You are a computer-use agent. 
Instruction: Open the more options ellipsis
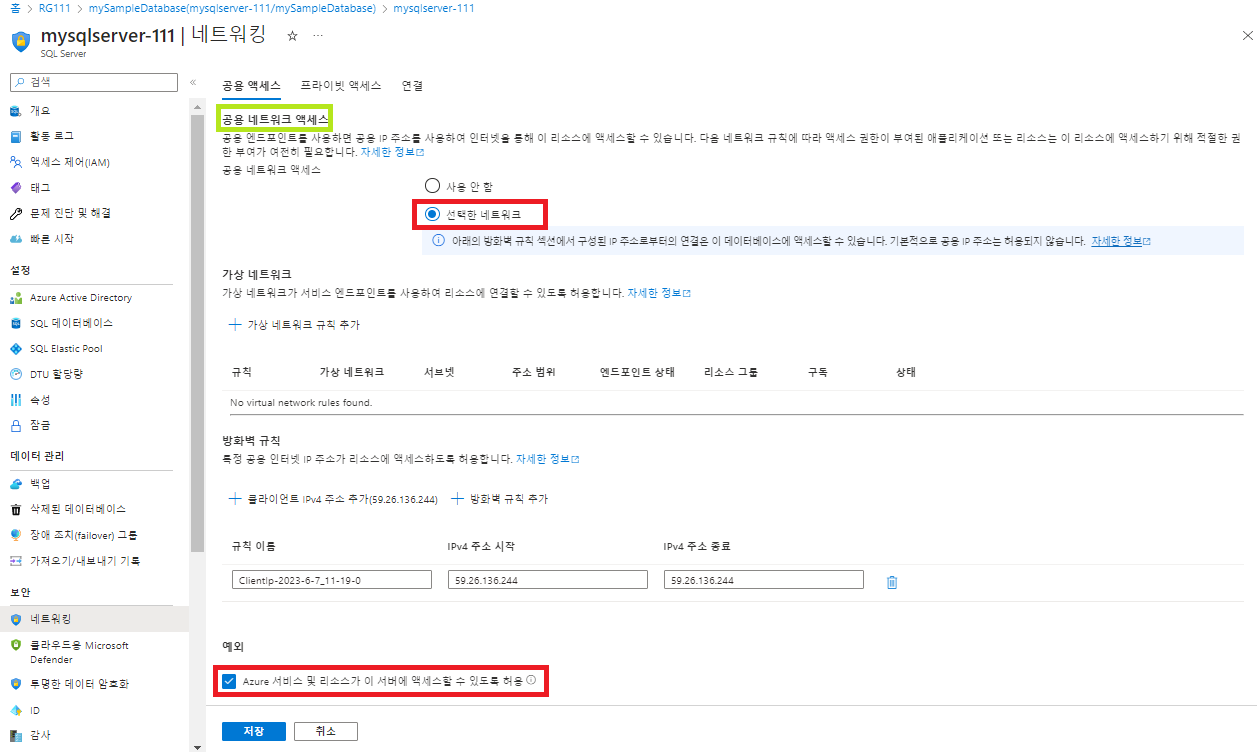[318, 36]
